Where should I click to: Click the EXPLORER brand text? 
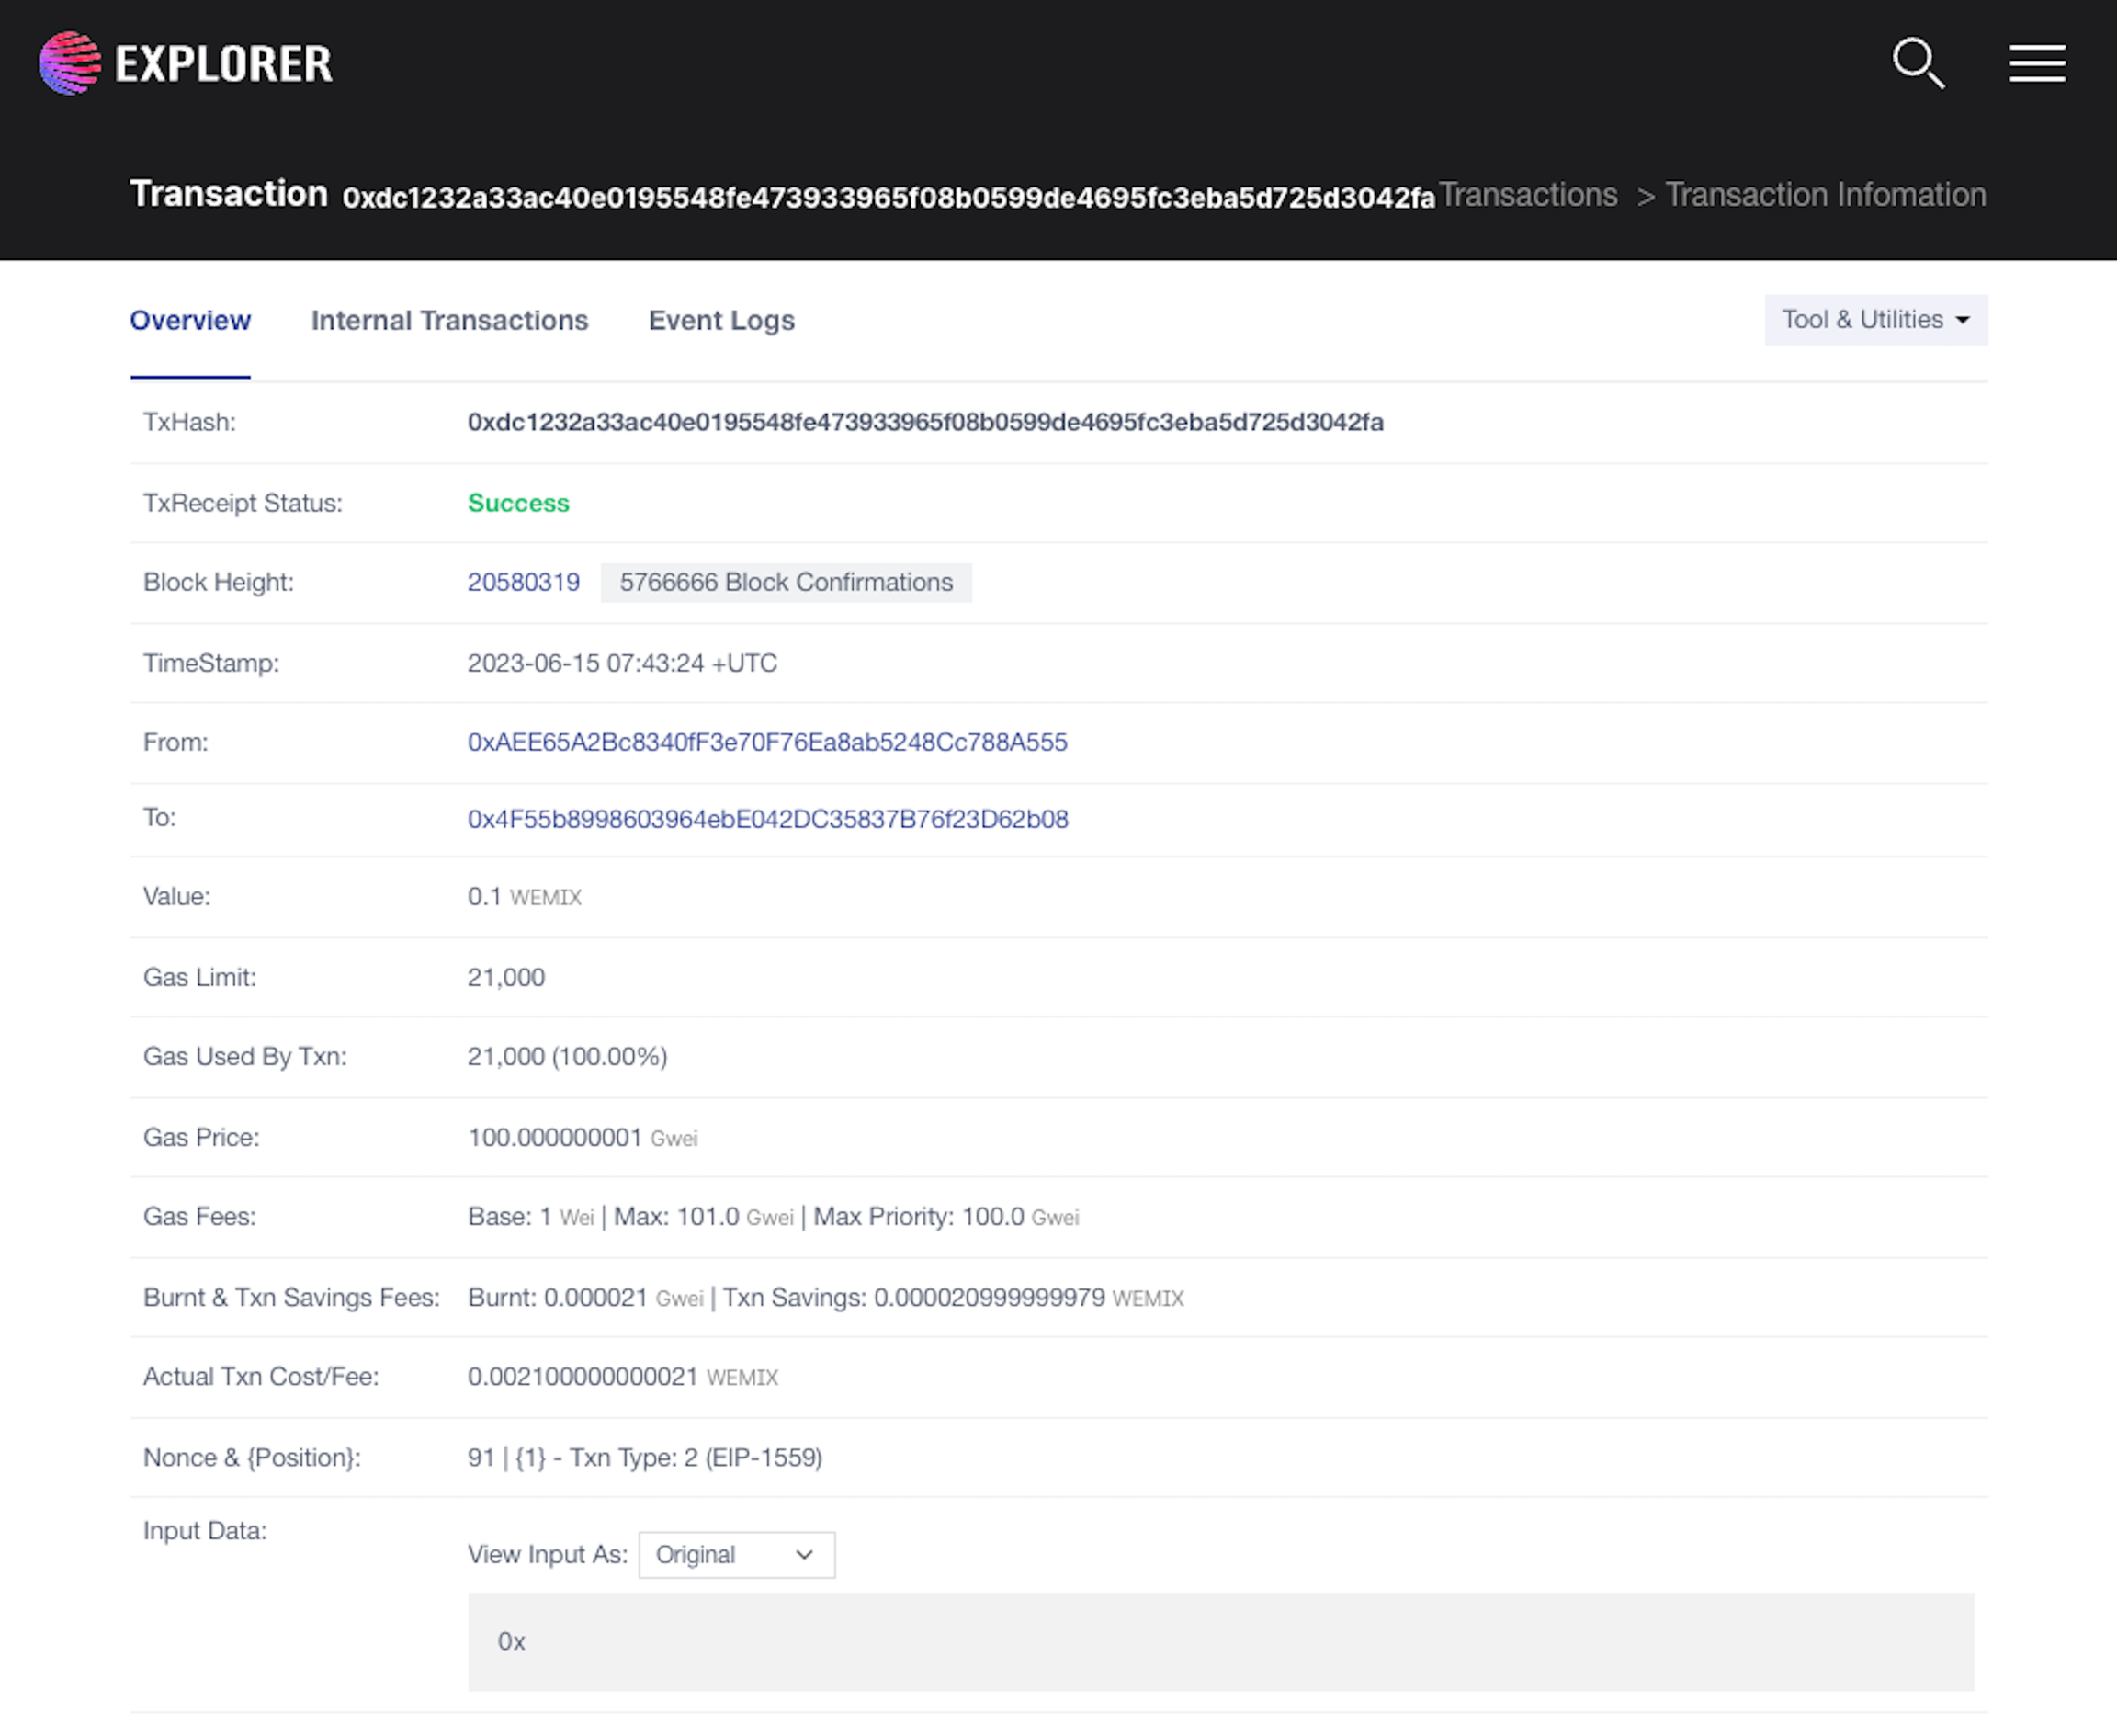coord(223,64)
